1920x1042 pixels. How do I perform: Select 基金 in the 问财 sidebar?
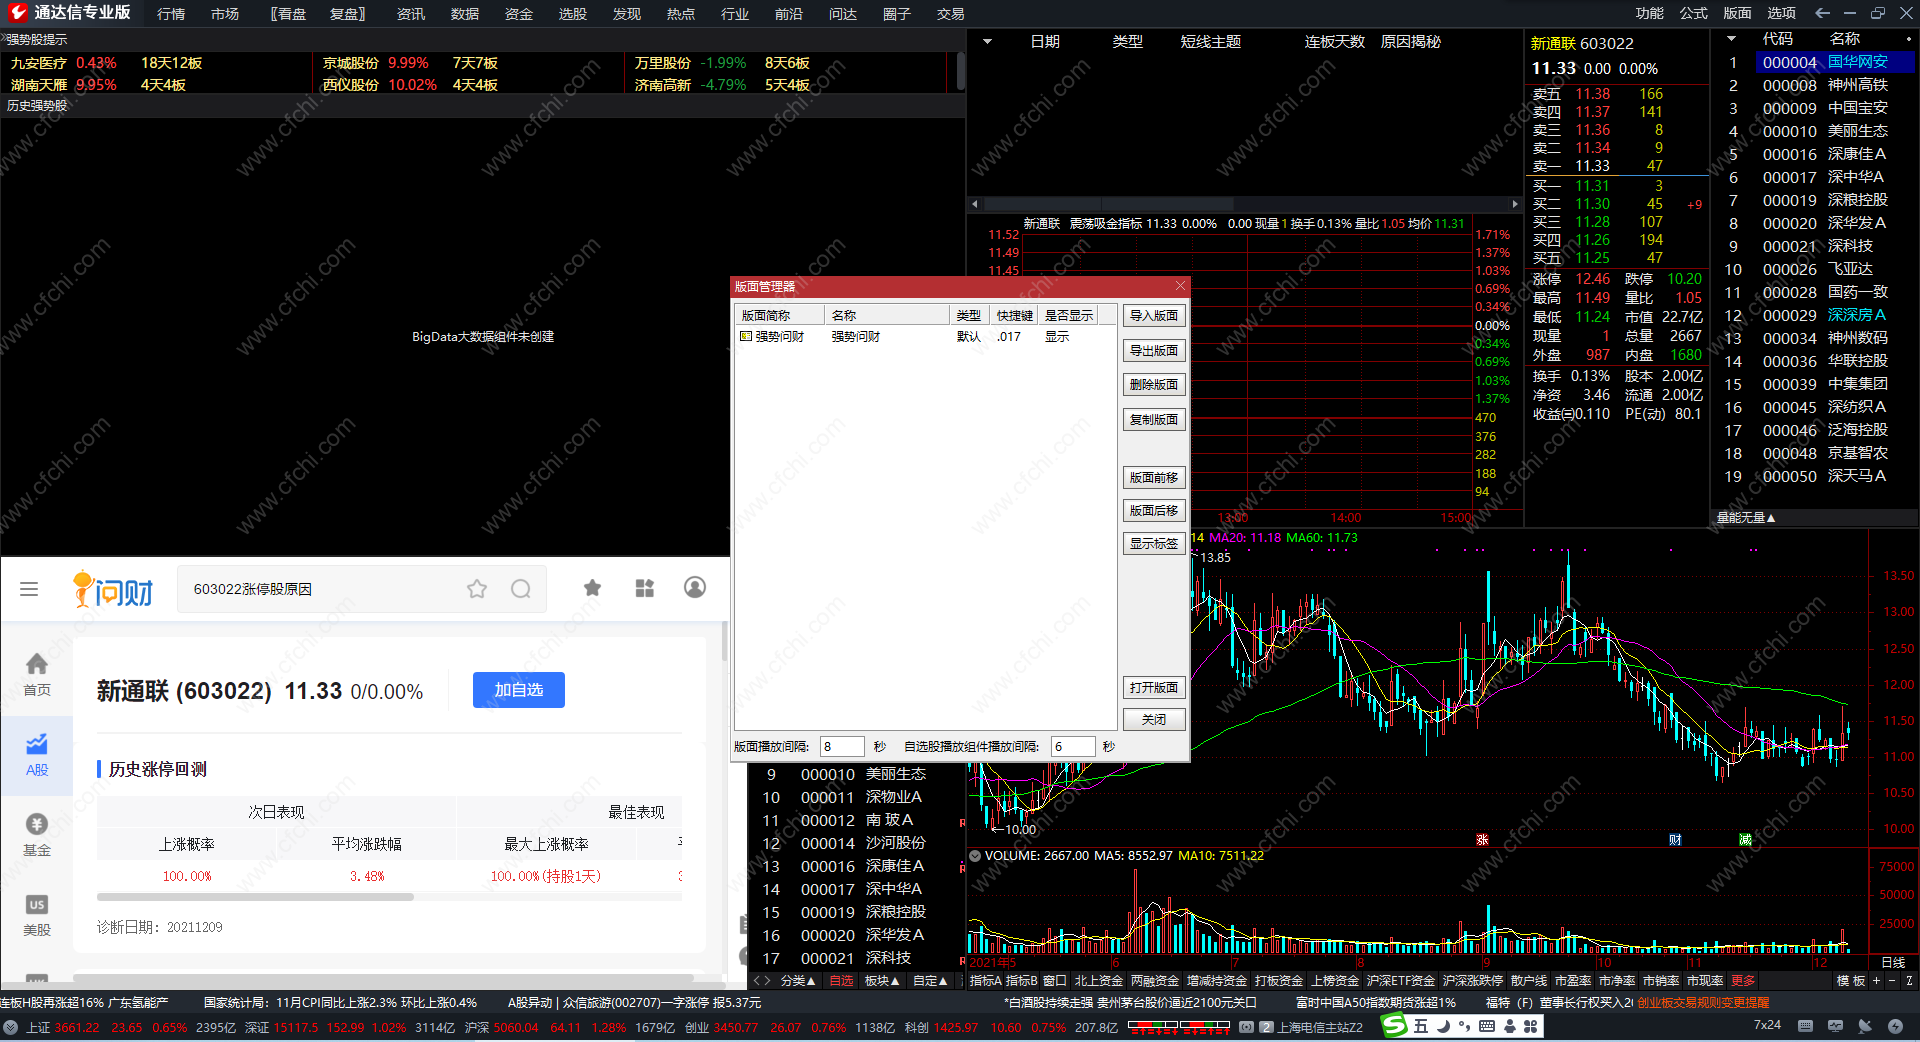(37, 835)
